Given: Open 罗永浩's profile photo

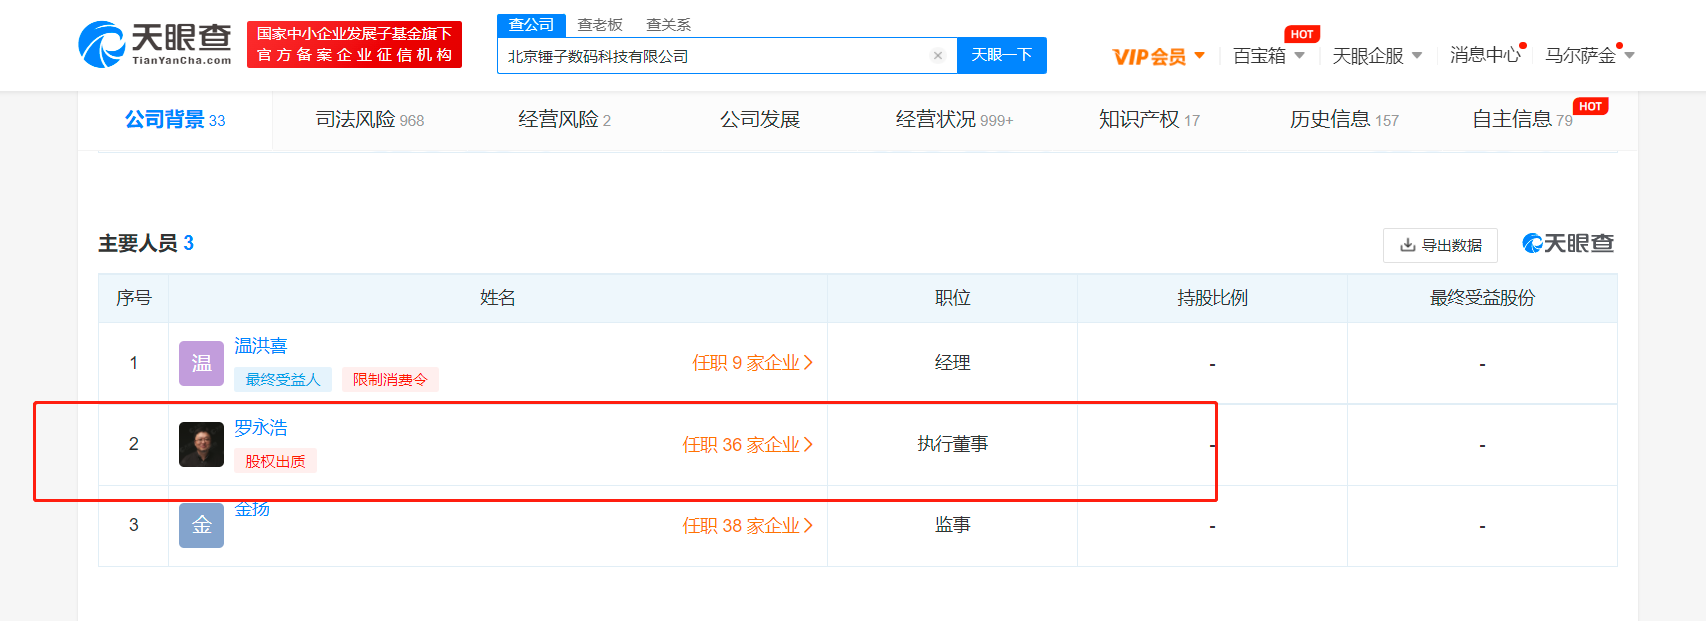Looking at the screenshot, I should tap(201, 444).
